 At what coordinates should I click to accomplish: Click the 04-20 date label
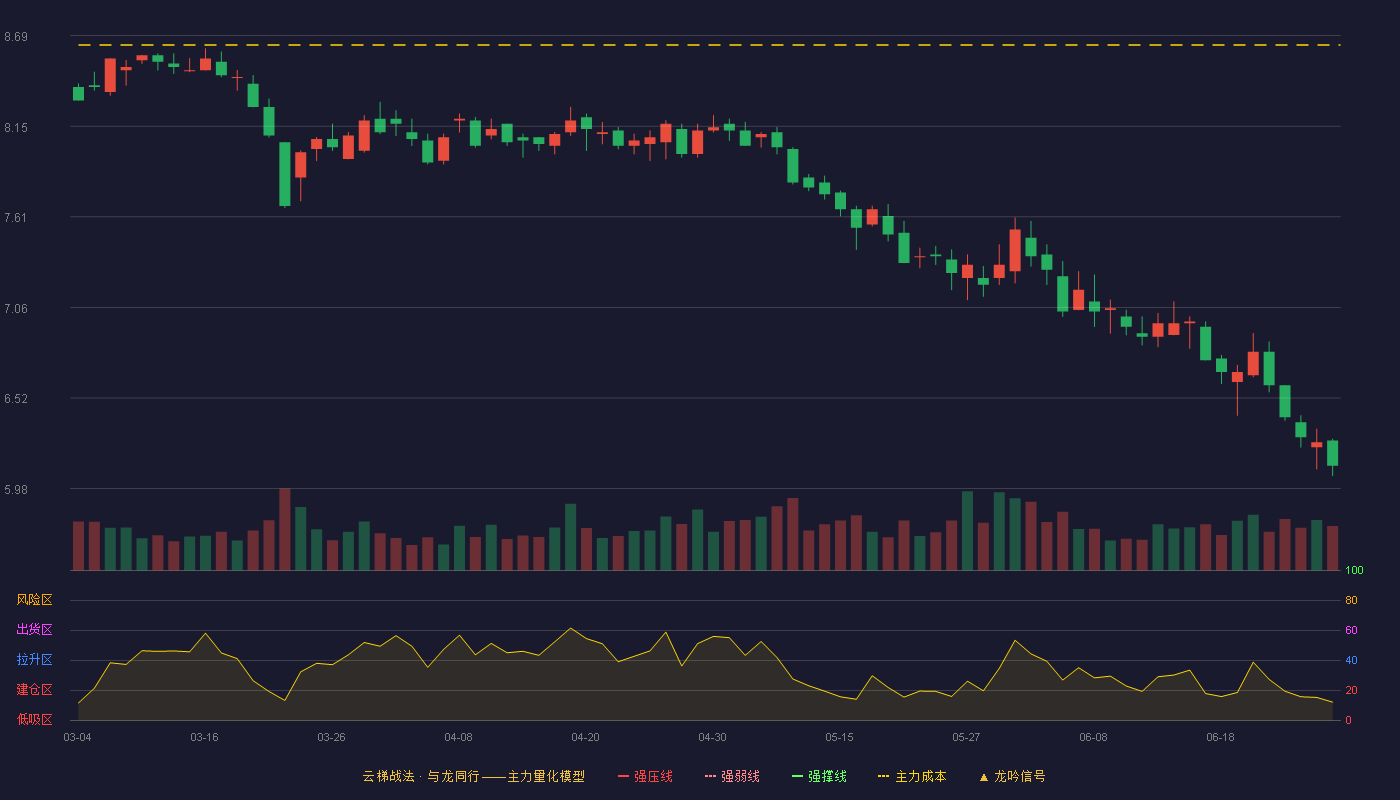pos(585,737)
